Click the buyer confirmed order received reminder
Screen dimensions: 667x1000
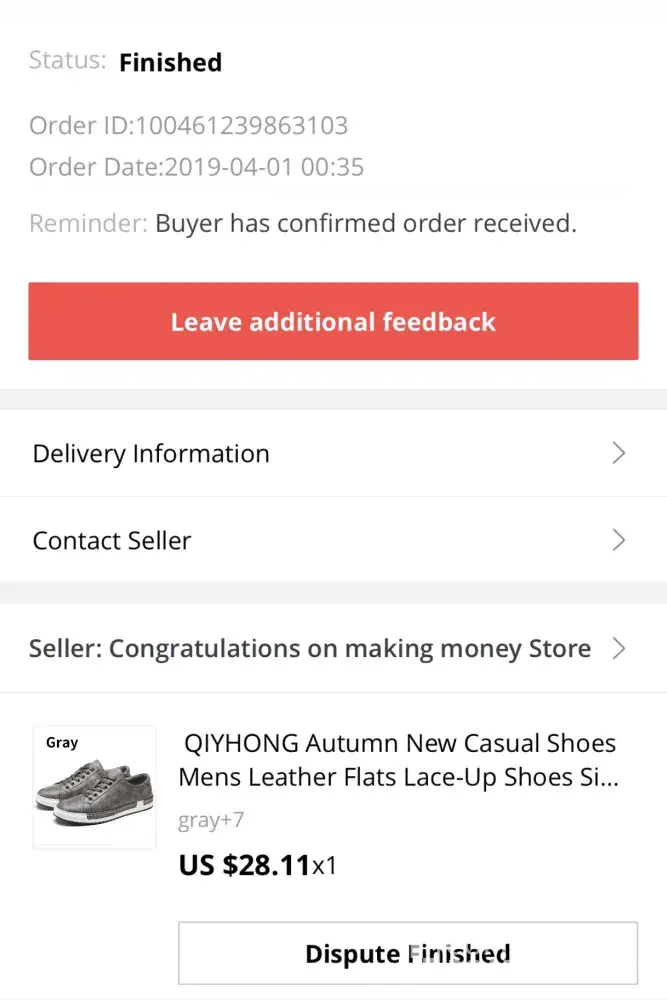(365, 223)
